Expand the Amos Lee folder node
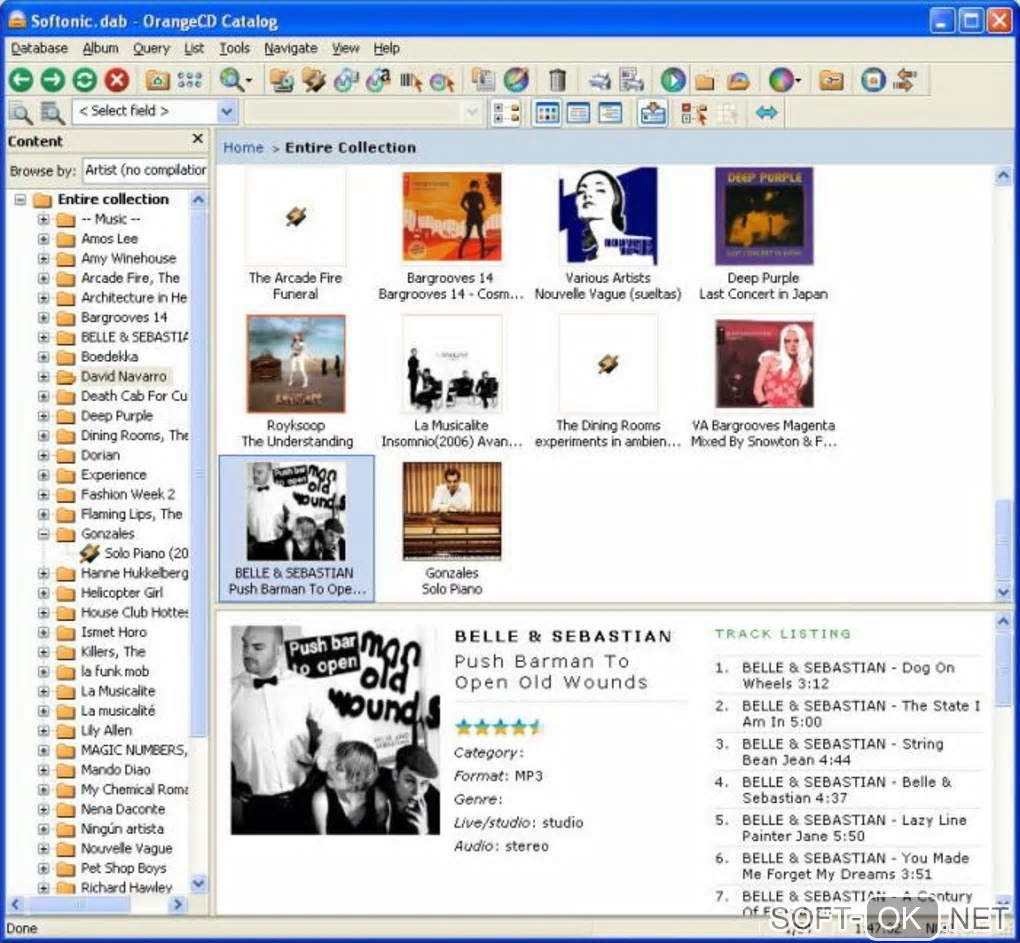Viewport: 1020px width, 943px height. tap(43, 239)
